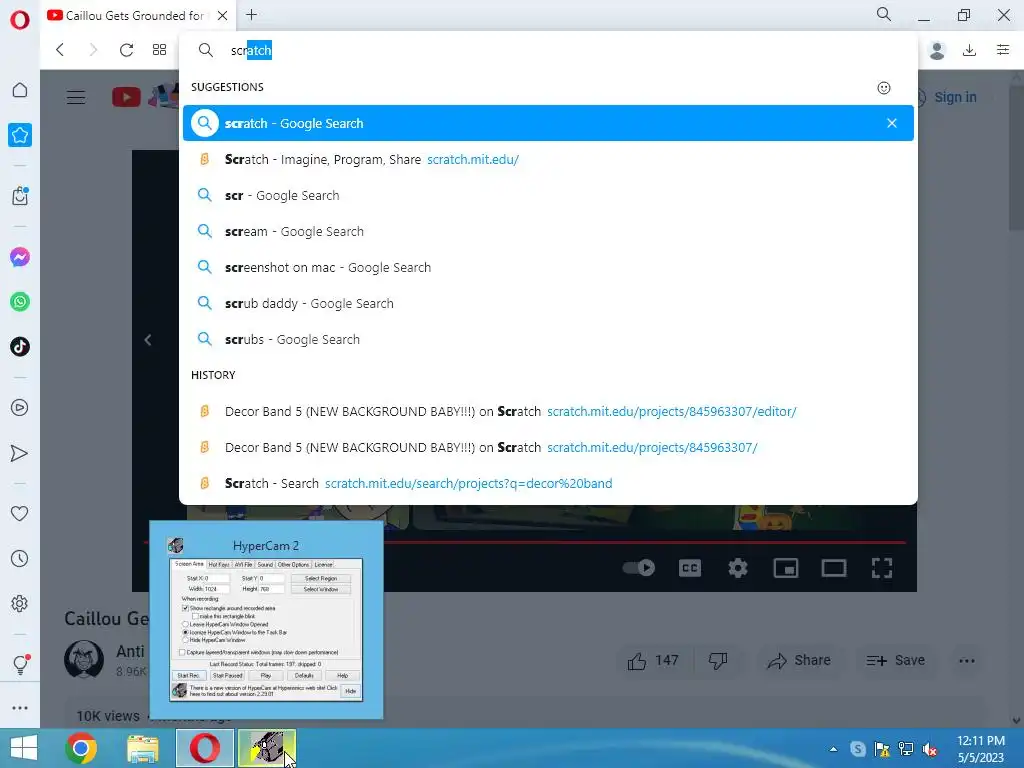
Task: Open Decor Band 5 project page without editor
Action: 548,447
